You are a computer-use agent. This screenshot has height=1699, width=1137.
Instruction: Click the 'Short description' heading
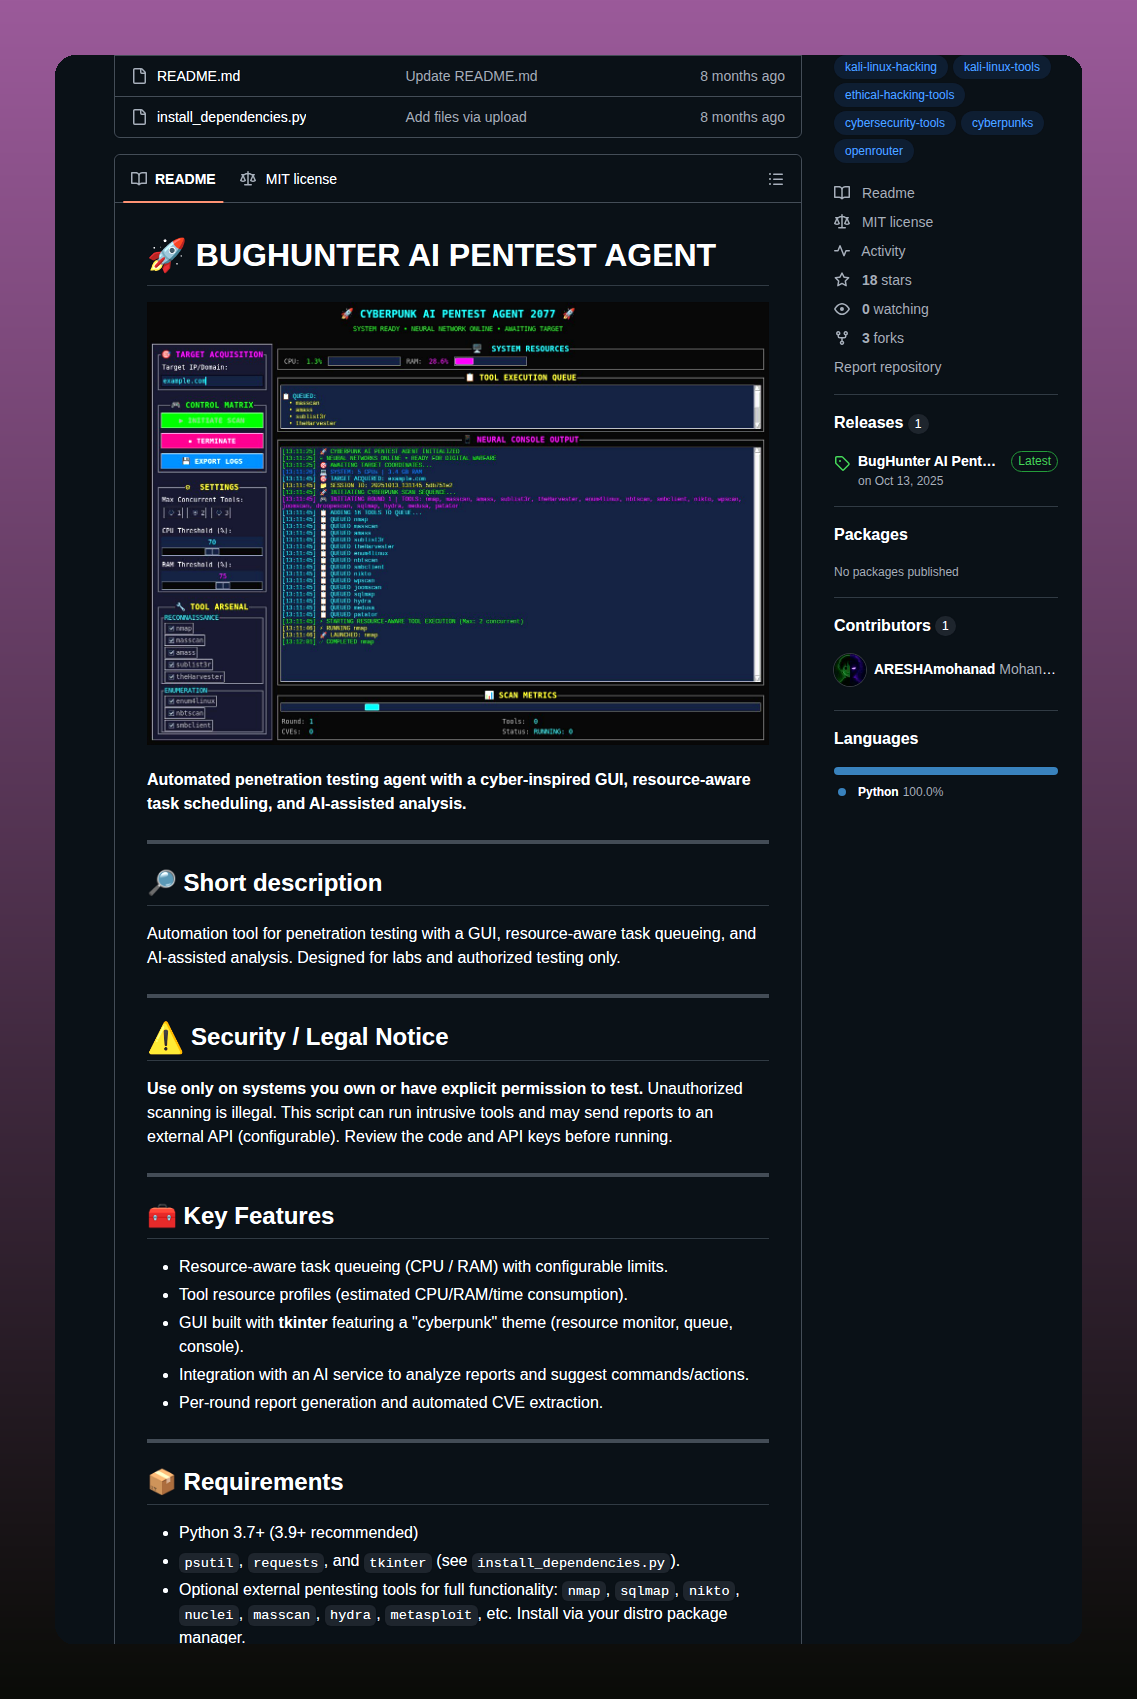click(x=282, y=883)
